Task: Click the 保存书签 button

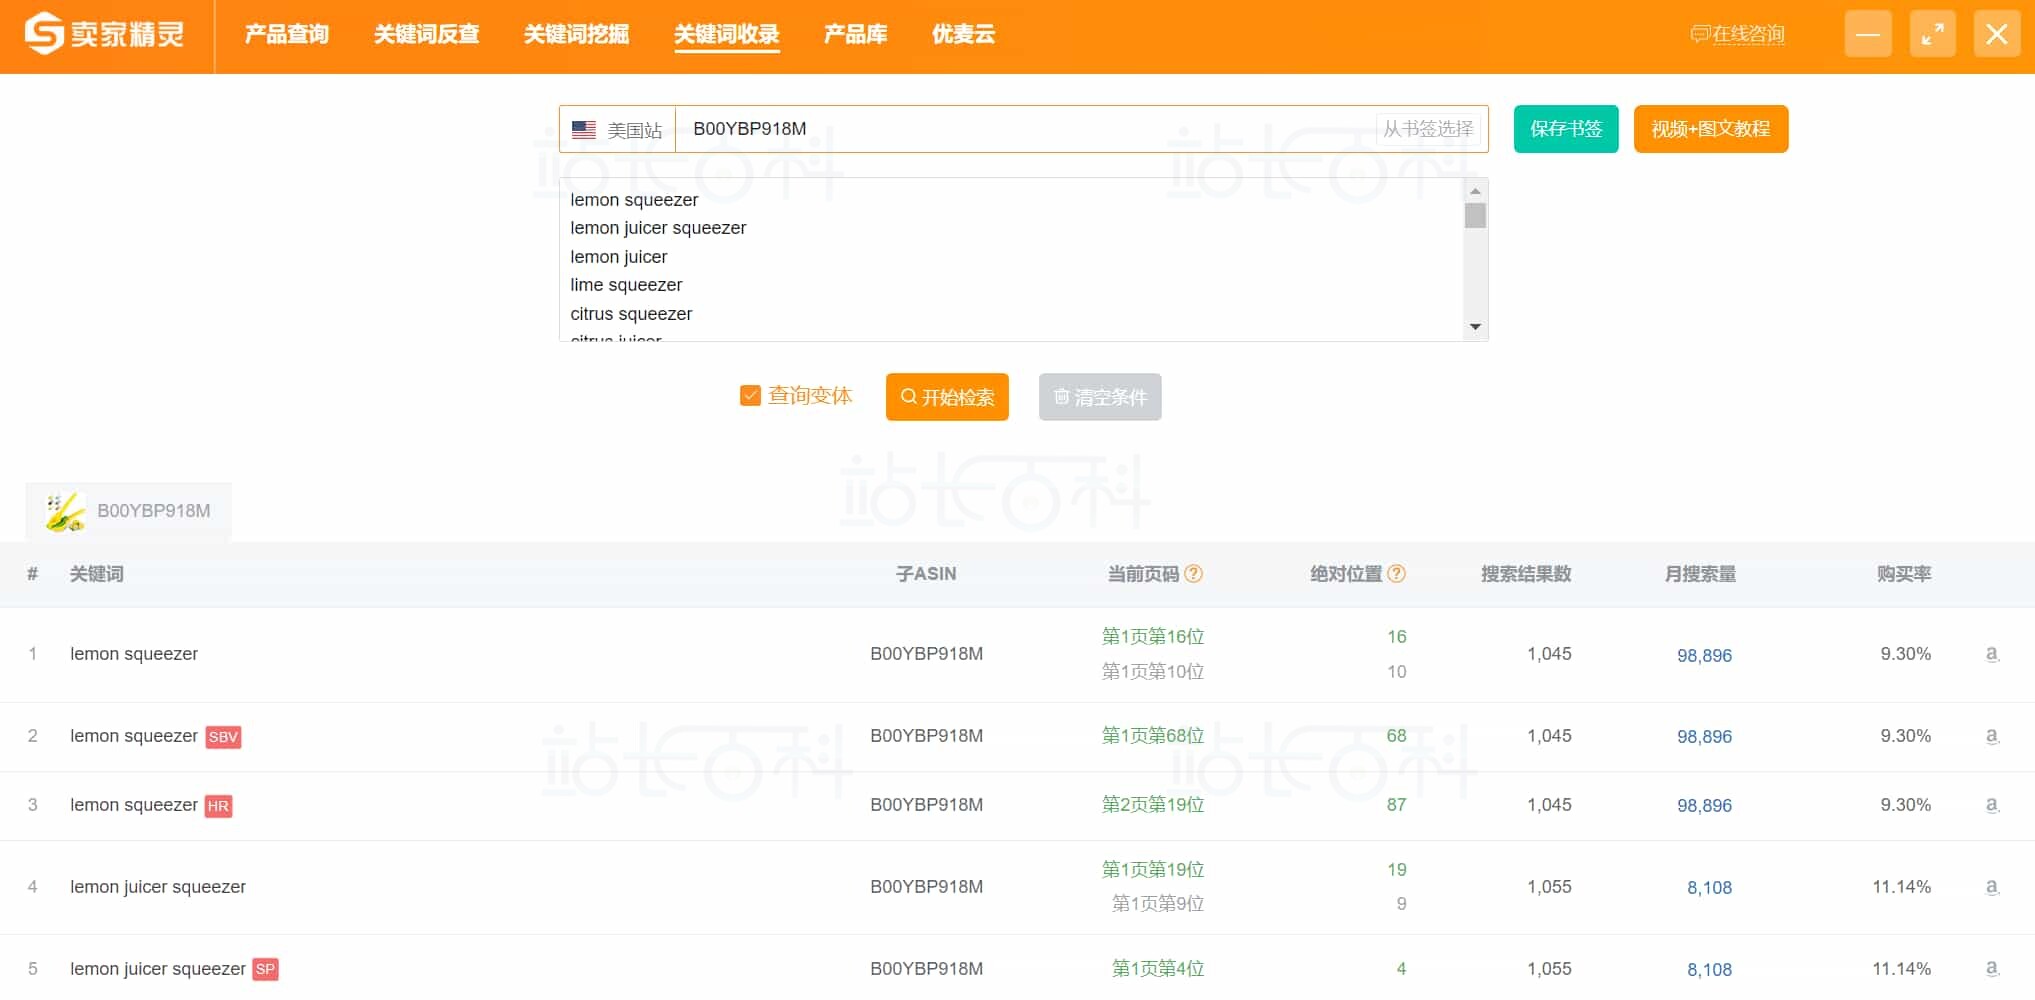Action: [x=1566, y=129]
